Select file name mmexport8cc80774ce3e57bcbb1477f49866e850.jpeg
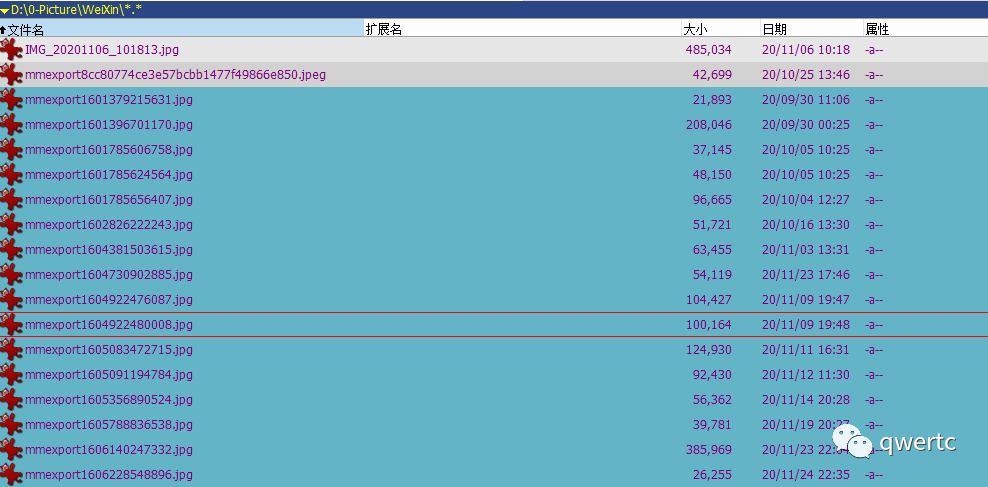 point(176,75)
